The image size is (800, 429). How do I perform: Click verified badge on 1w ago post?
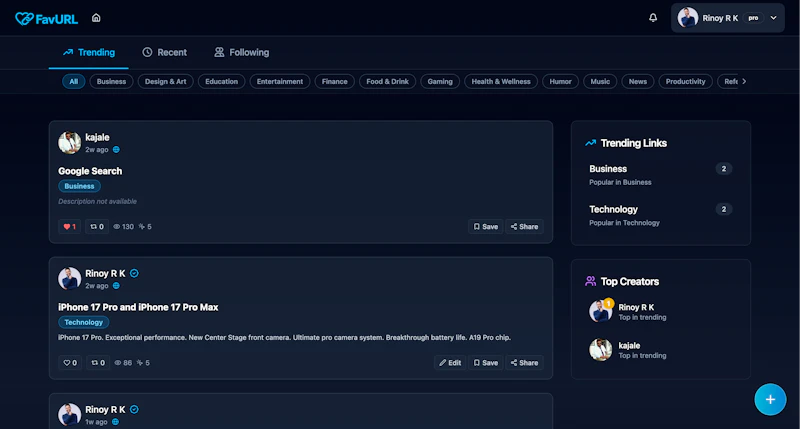134,410
